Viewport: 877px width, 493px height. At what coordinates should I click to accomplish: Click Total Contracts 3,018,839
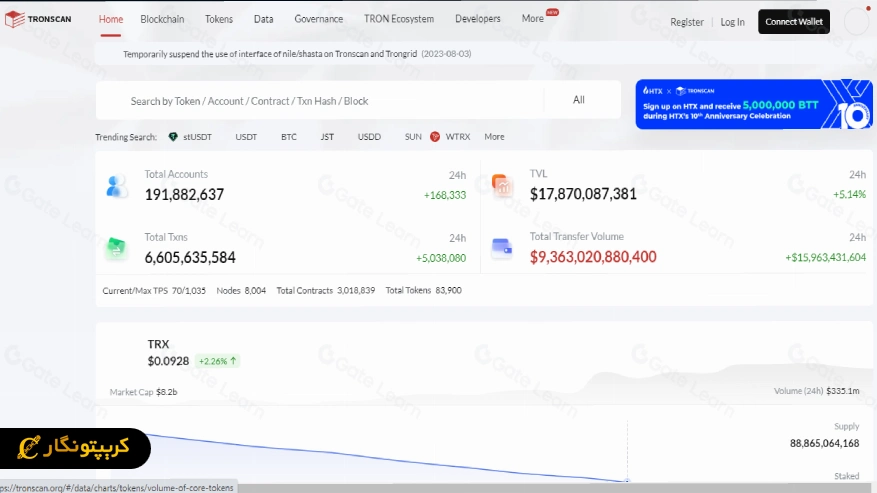tap(326, 290)
